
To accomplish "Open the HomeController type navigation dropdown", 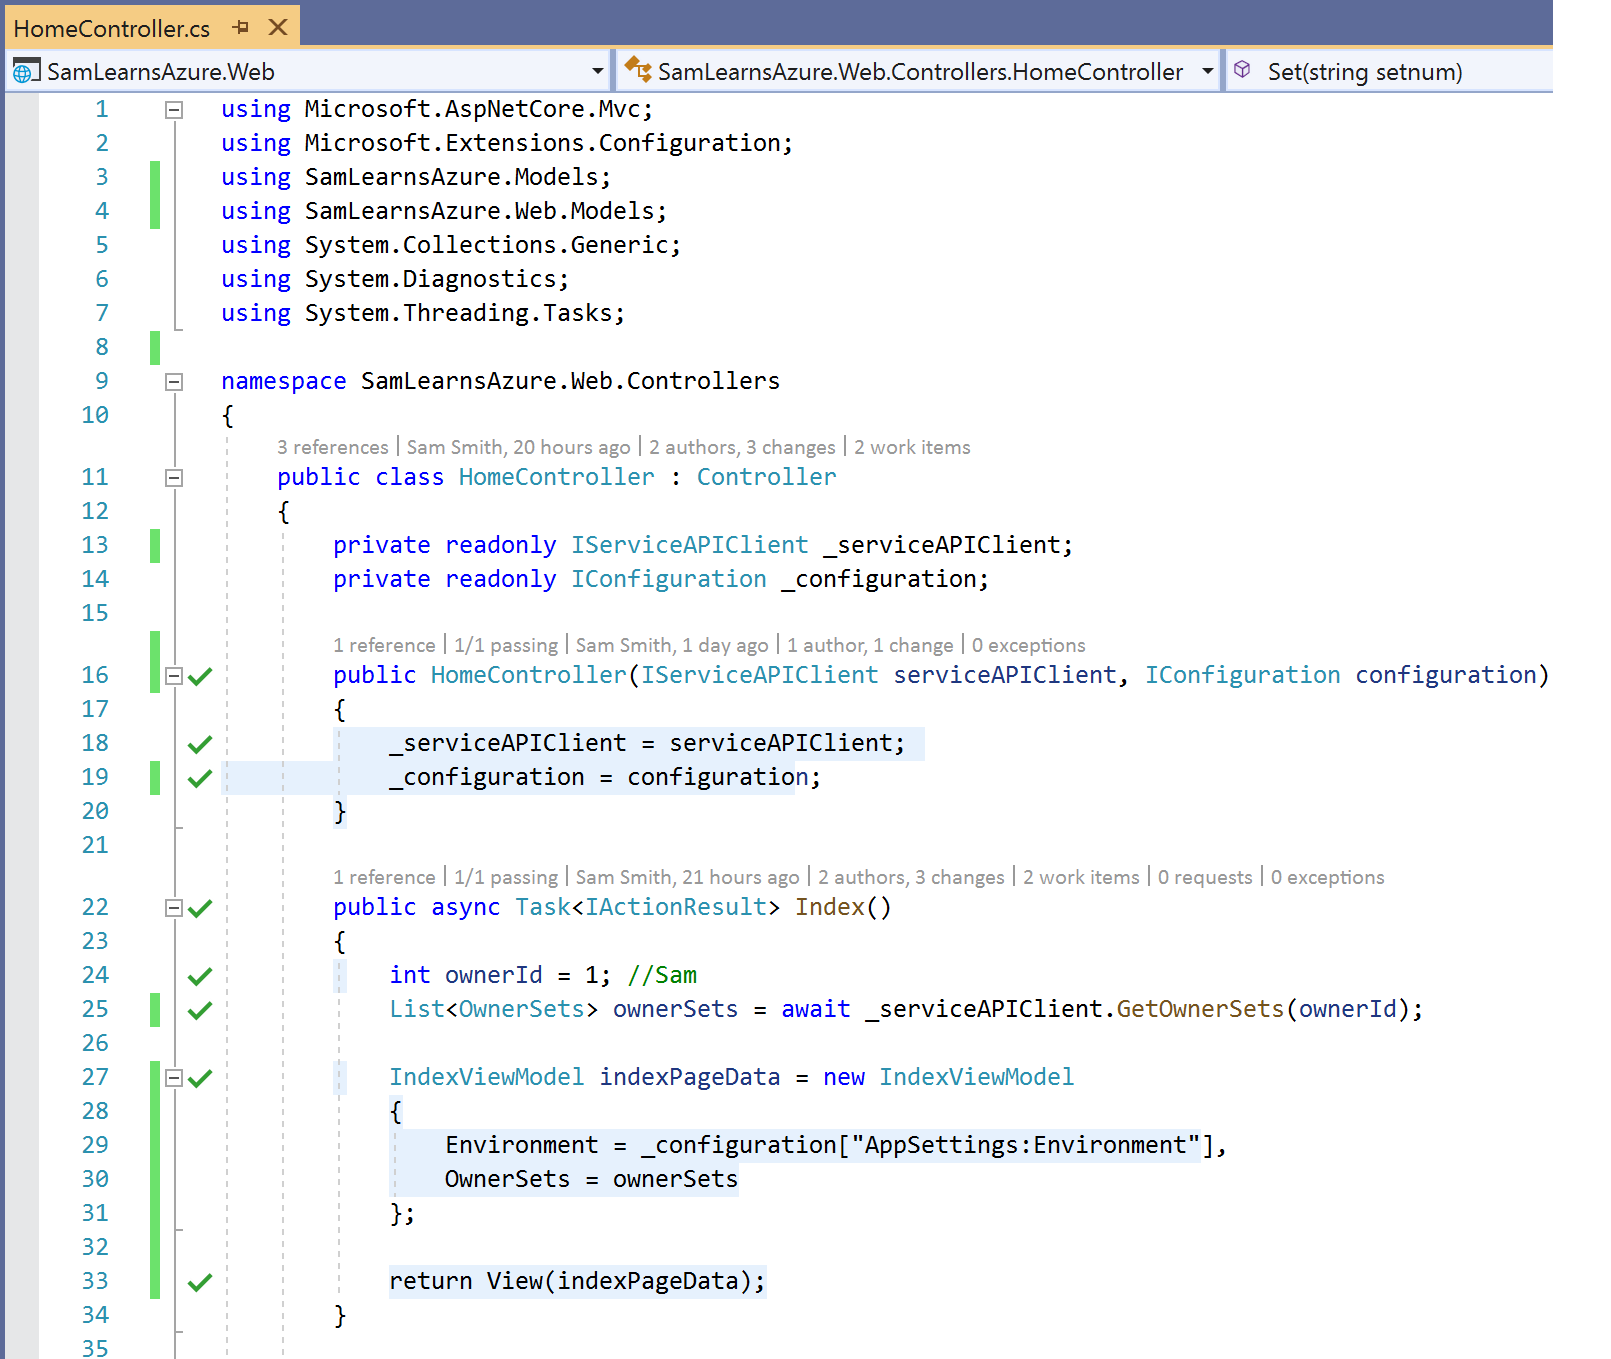I will click(x=1207, y=72).
